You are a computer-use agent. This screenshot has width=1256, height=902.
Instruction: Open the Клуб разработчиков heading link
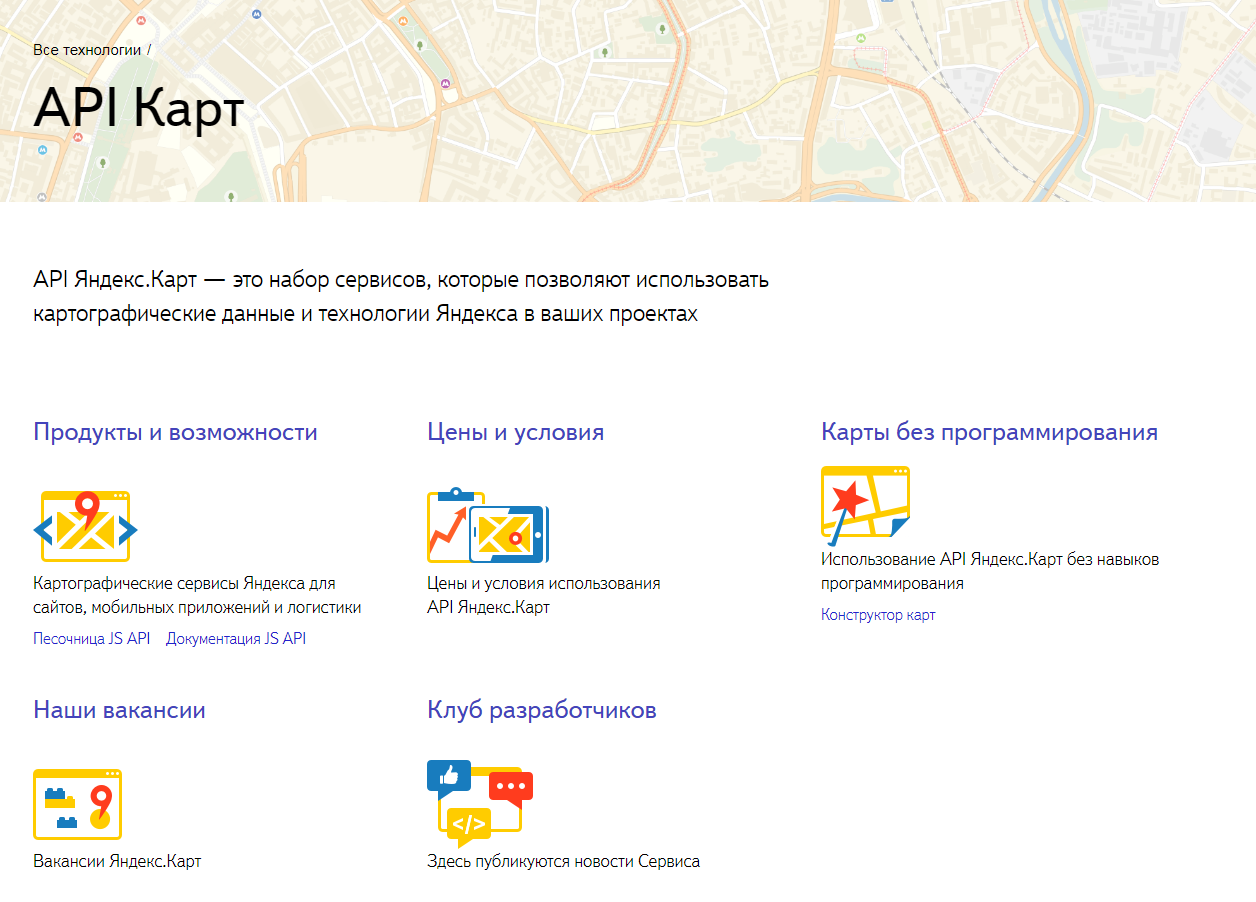(x=541, y=710)
